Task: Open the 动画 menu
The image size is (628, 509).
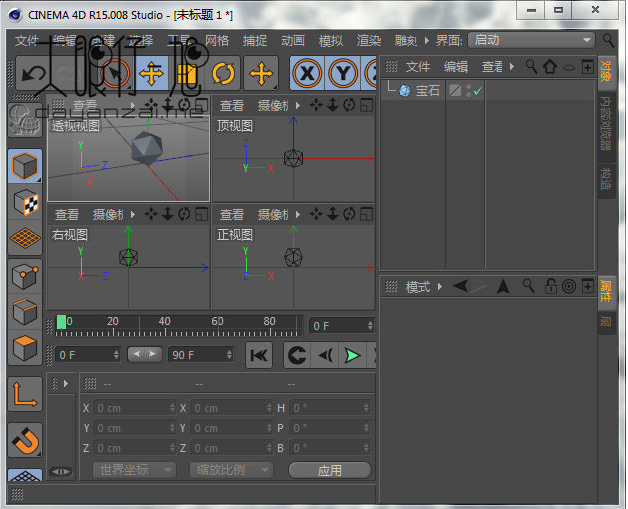Action: pos(293,41)
